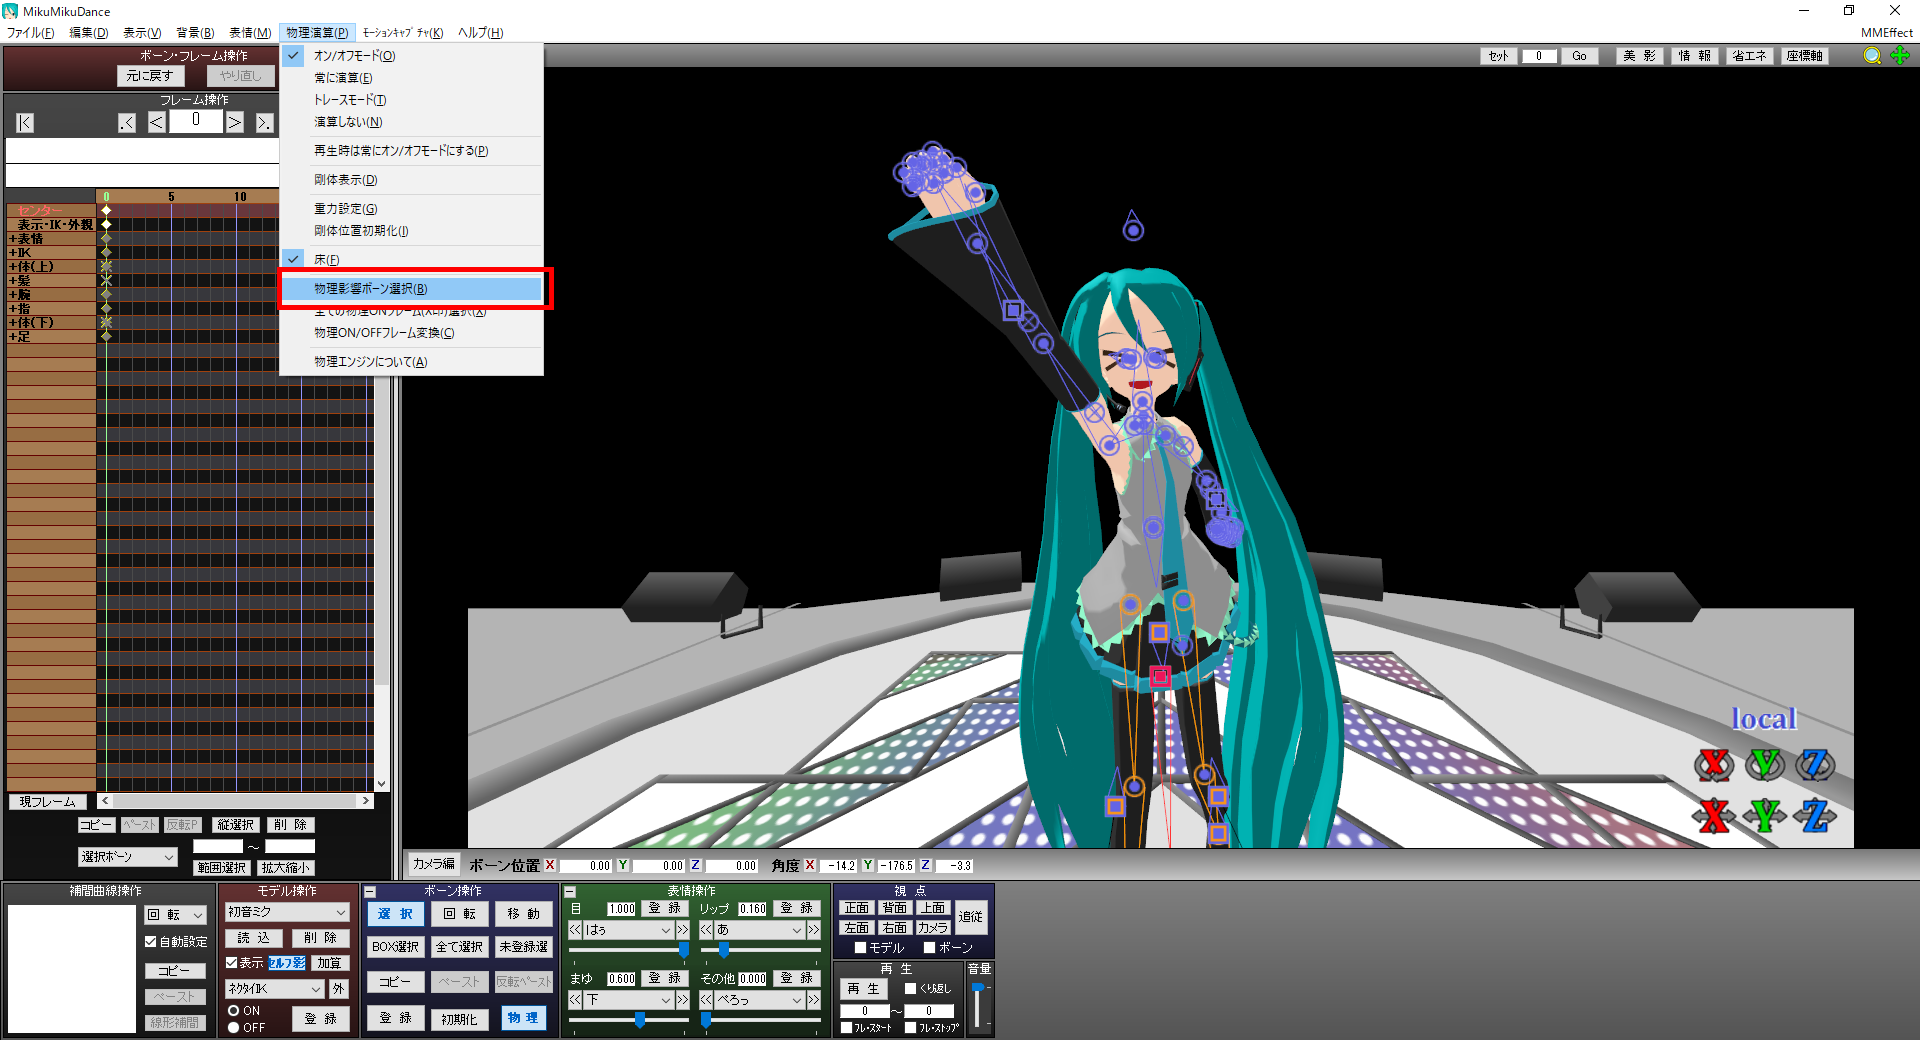Click next eyebrow morph >> arrow
This screenshot has width=1920, height=1040.
tap(682, 1000)
